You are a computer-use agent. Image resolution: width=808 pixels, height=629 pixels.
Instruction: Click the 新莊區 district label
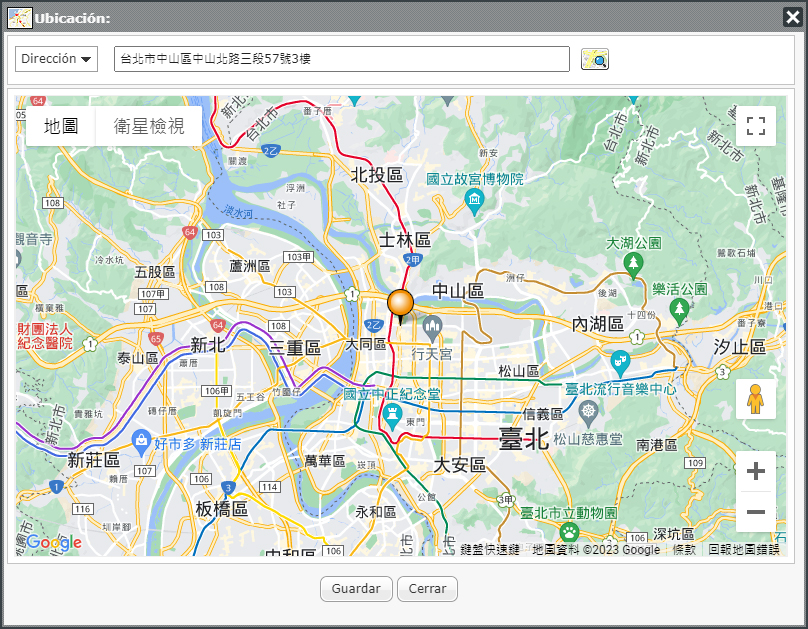click(94, 460)
